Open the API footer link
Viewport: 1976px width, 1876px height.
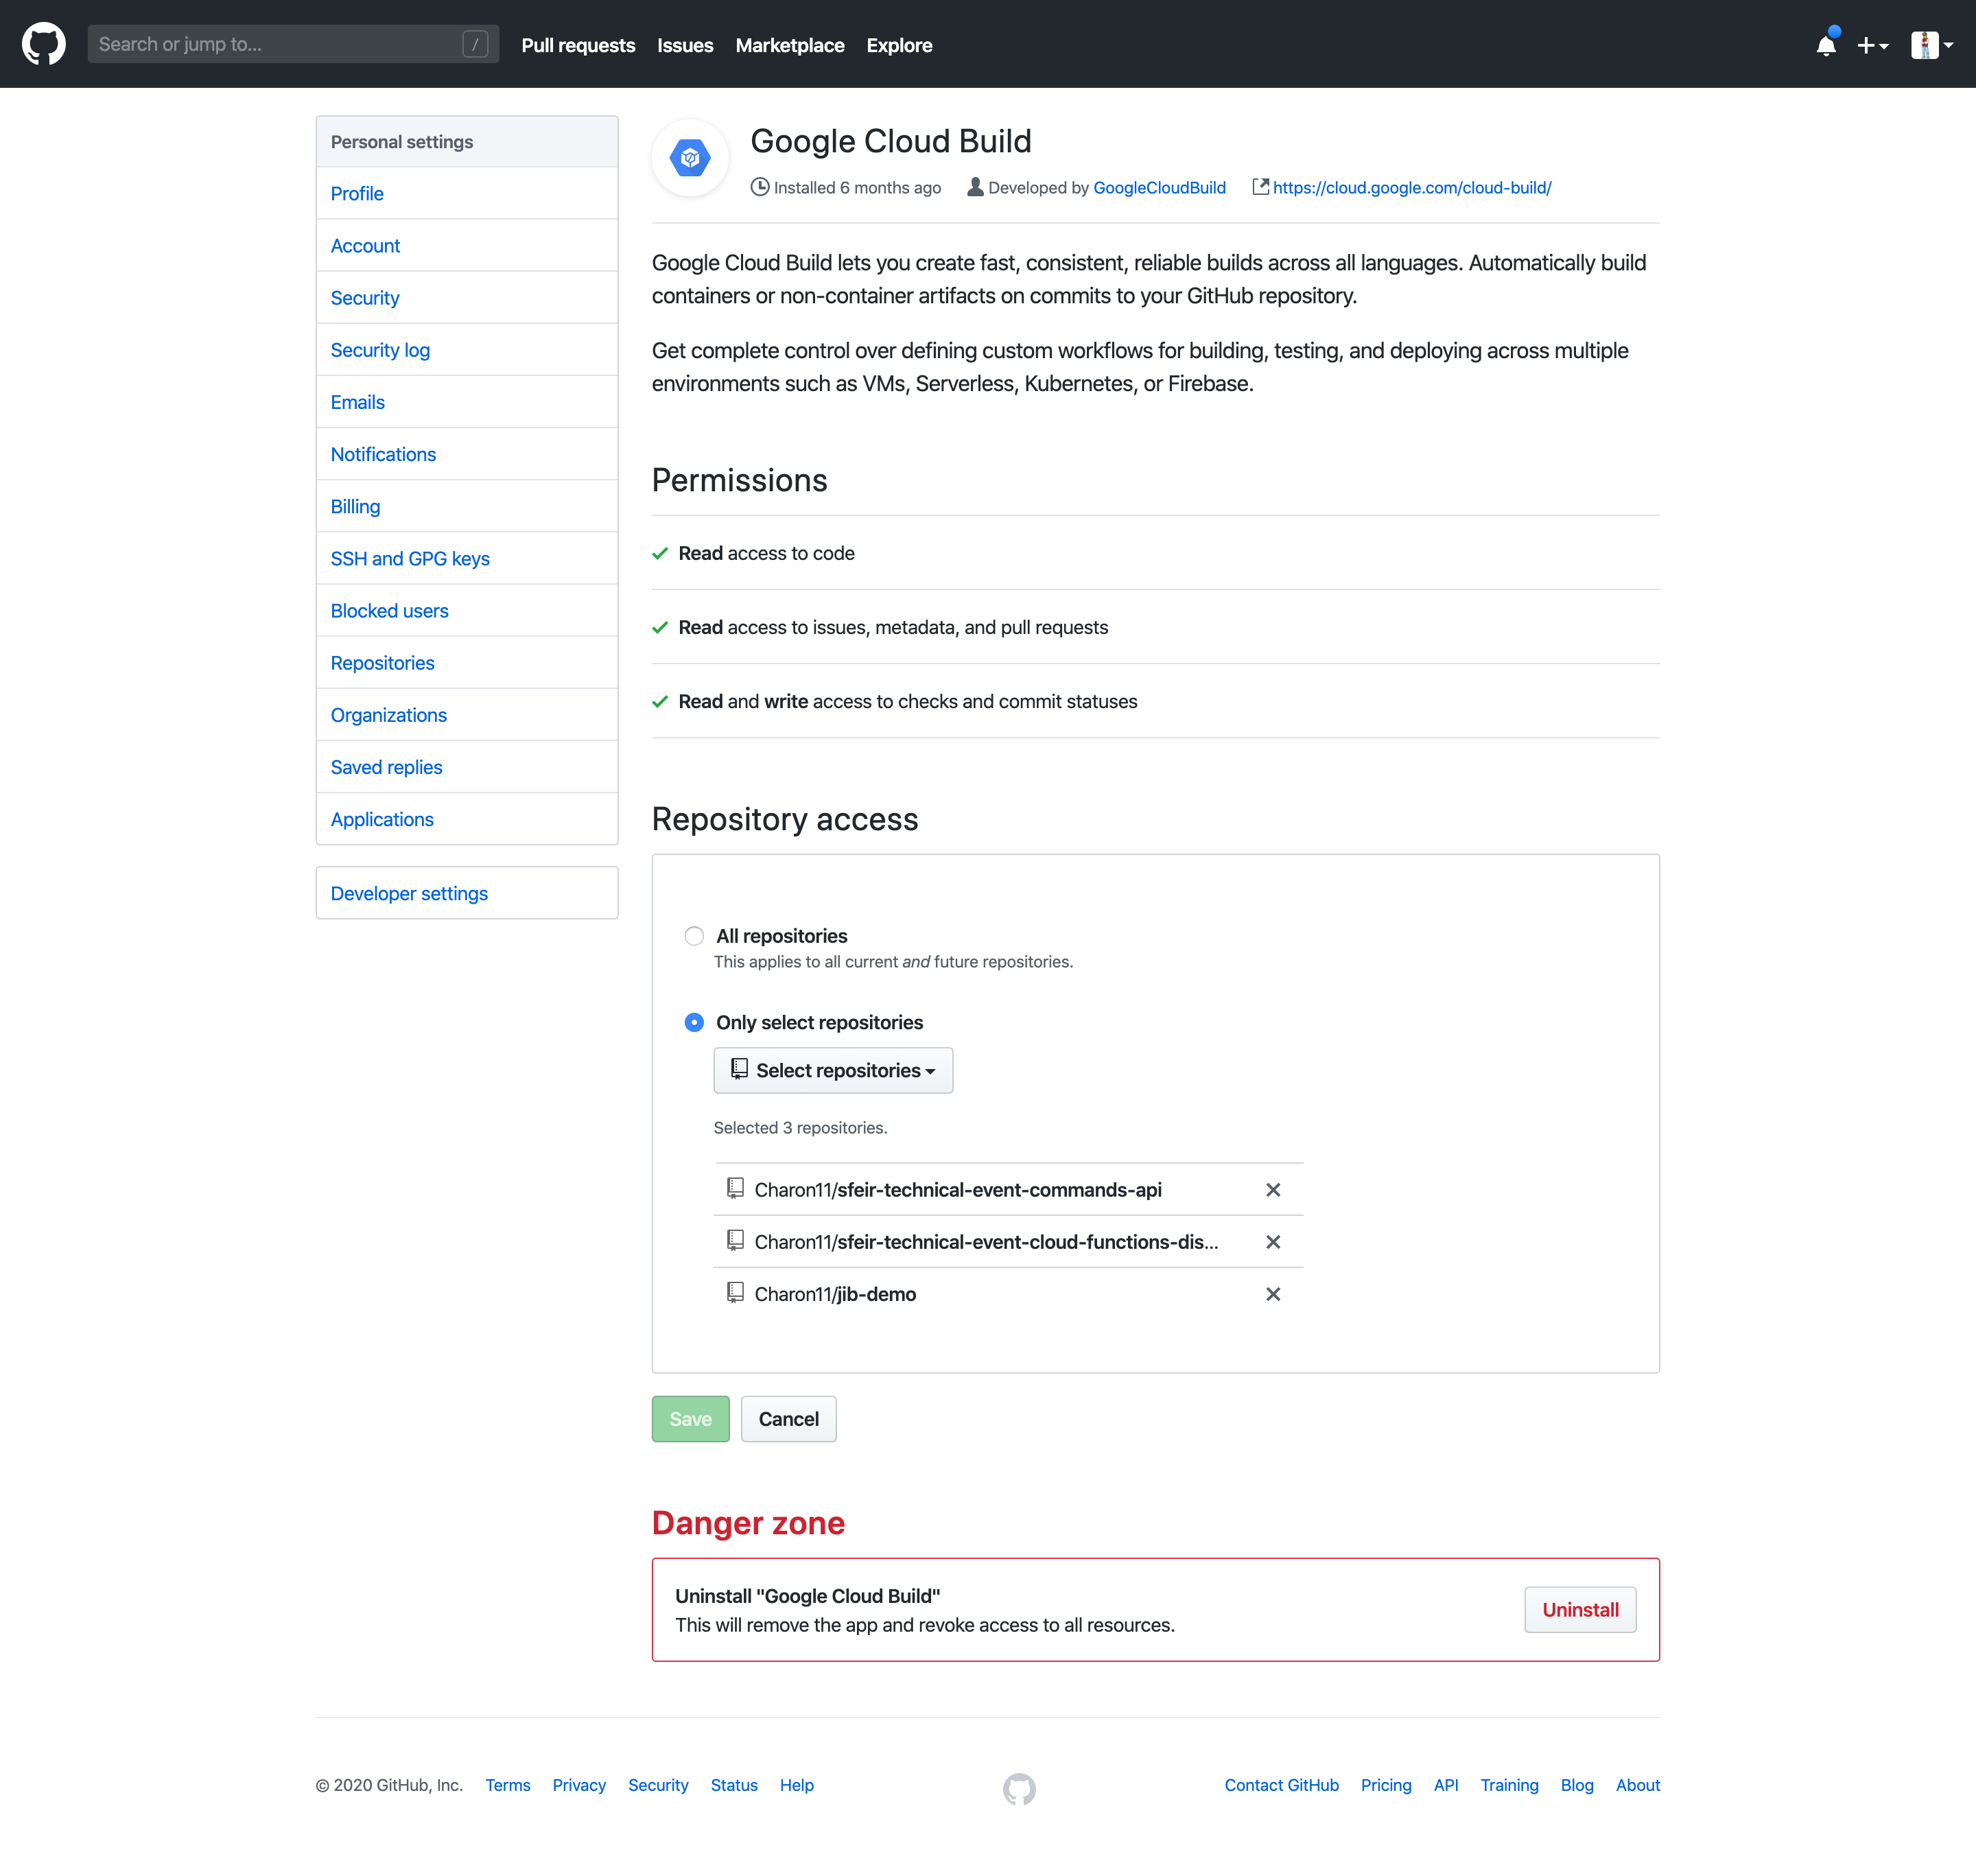click(1446, 1785)
